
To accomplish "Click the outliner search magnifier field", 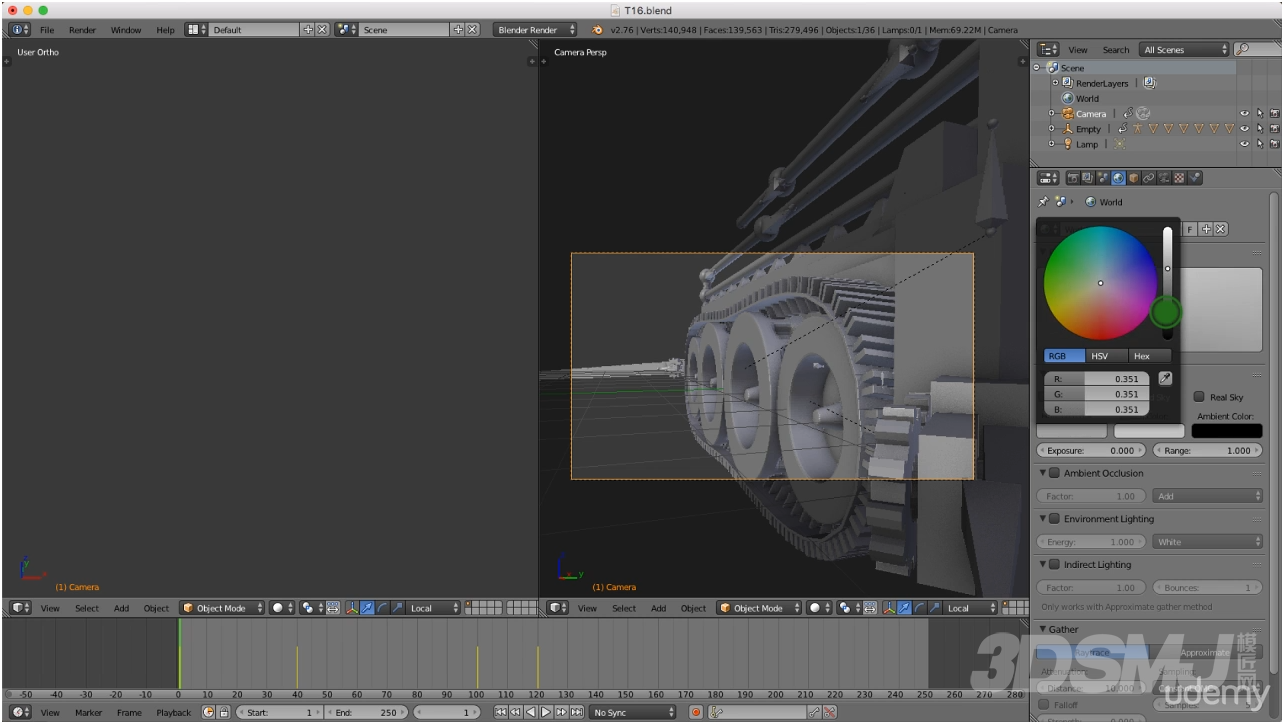I will tap(1257, 49).
